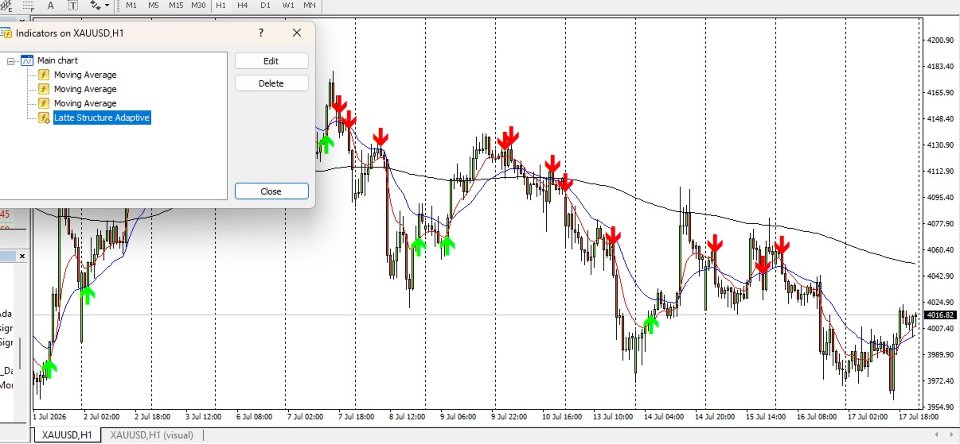This screenshot has width=960, height=444.
Task: Click the 4060.40 price scale label
Action: pos(941,250)
